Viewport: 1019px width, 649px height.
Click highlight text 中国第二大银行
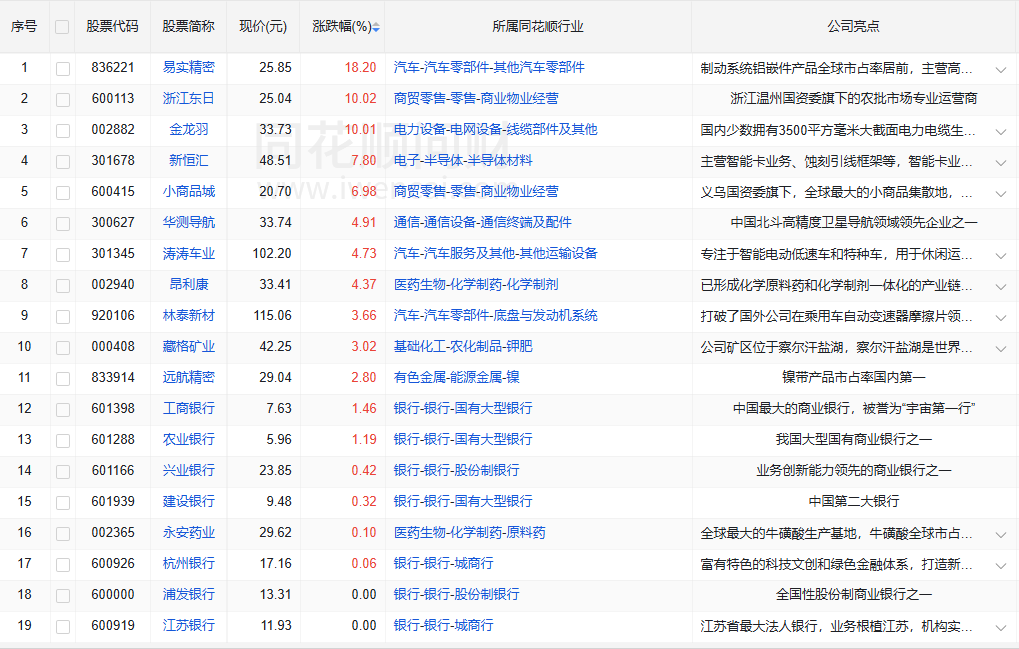[x=854, y=502]
